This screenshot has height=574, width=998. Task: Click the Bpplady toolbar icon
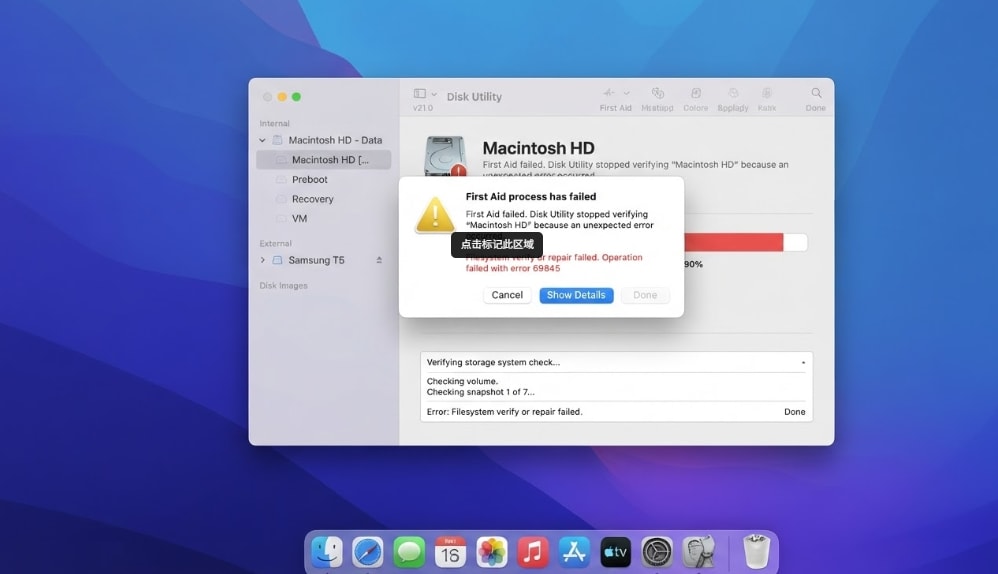(x=733, y=93)
